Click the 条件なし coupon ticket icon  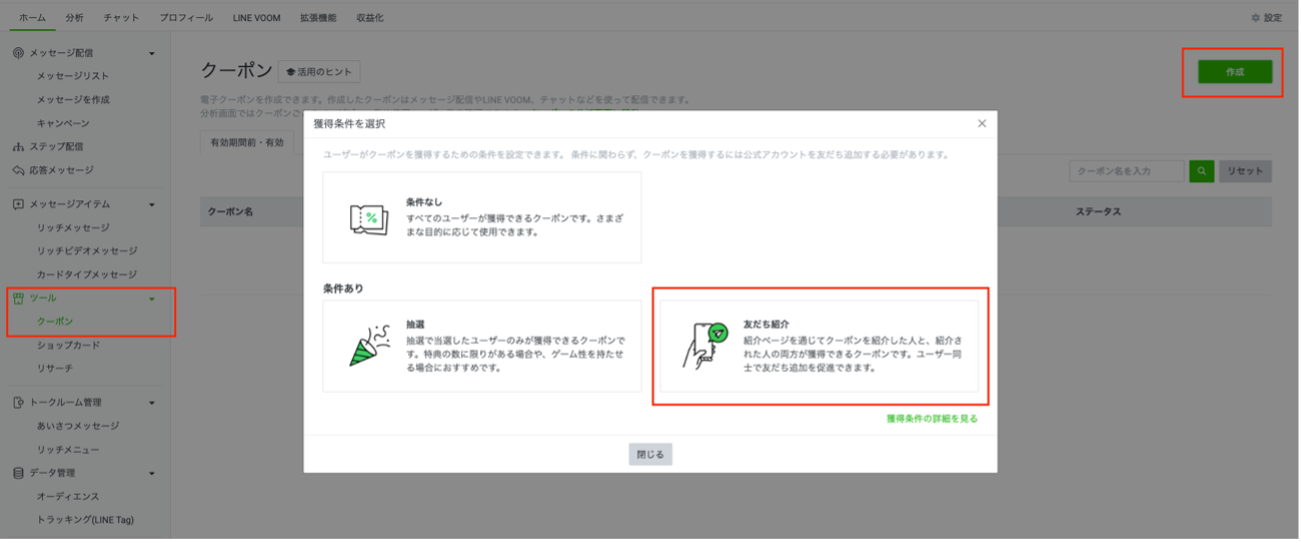[x=369, y=218]
